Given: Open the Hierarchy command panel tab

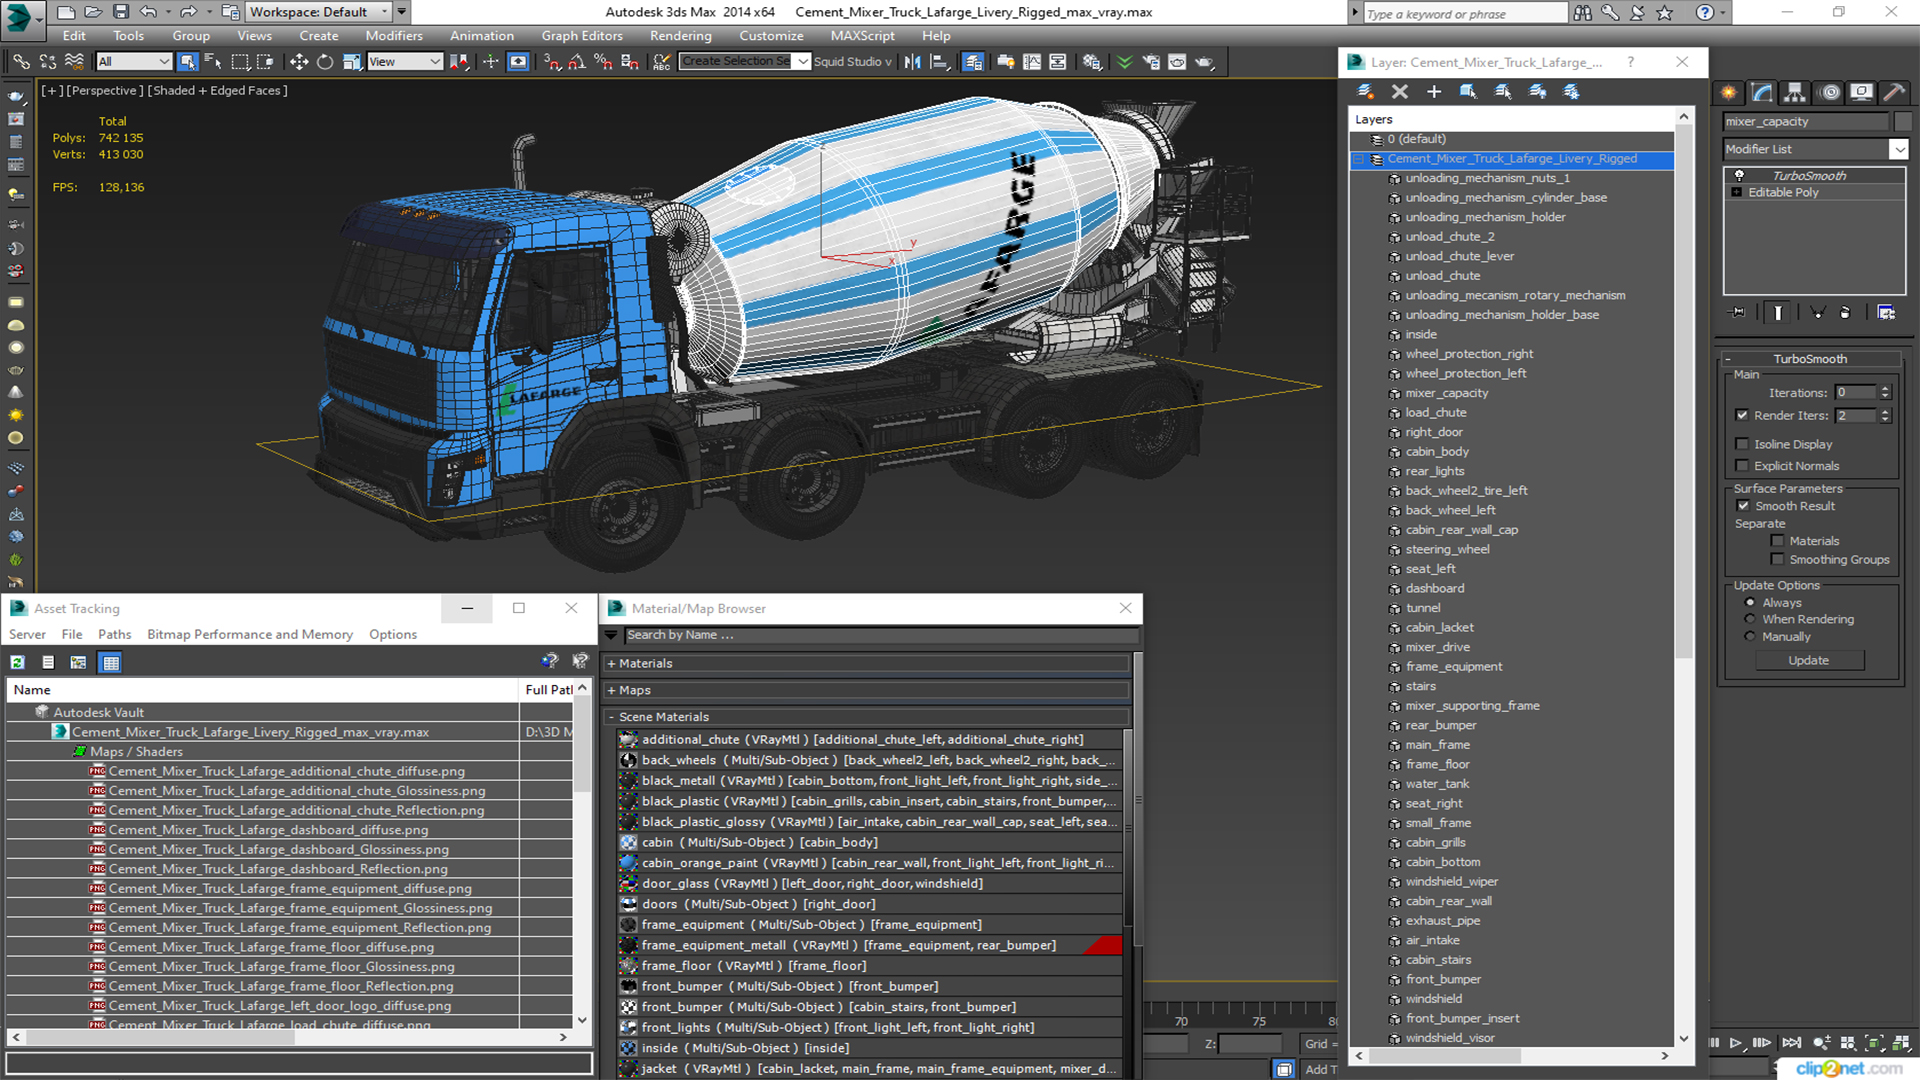Looking at the screenshot, I should pos(1795,92).
